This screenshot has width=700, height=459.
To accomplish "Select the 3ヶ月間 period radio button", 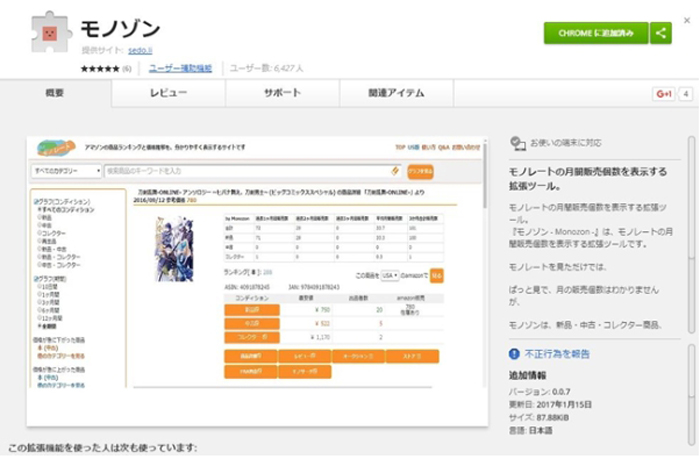I will (x=40, y=302).
